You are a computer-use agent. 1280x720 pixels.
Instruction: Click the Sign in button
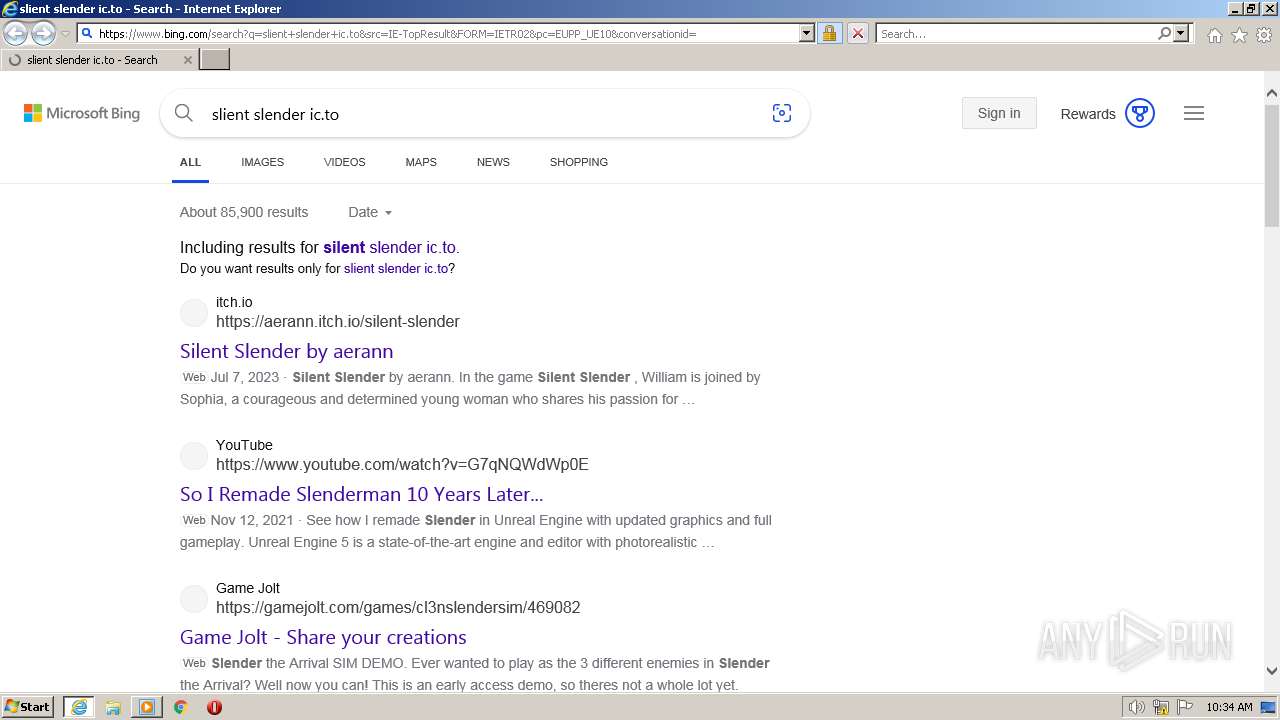pyautogui.click(x=999, y=113)
